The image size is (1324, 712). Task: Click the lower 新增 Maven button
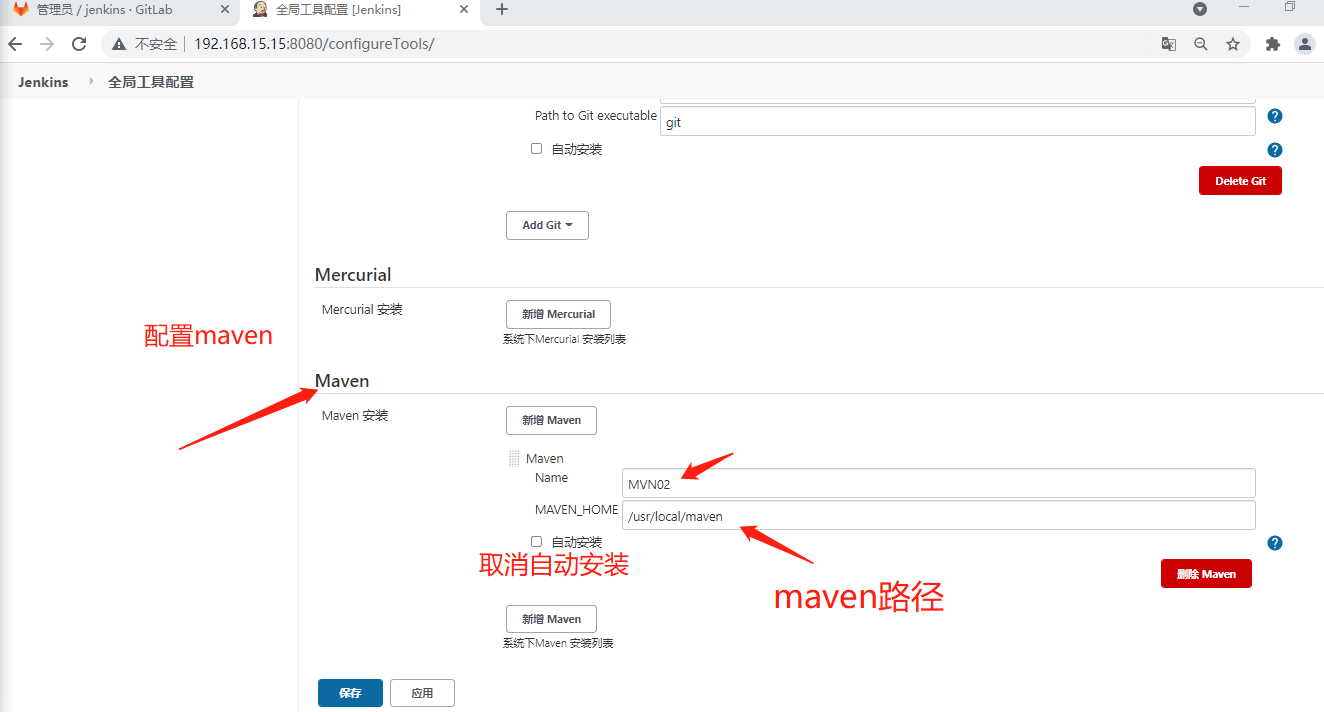point(551,619)
